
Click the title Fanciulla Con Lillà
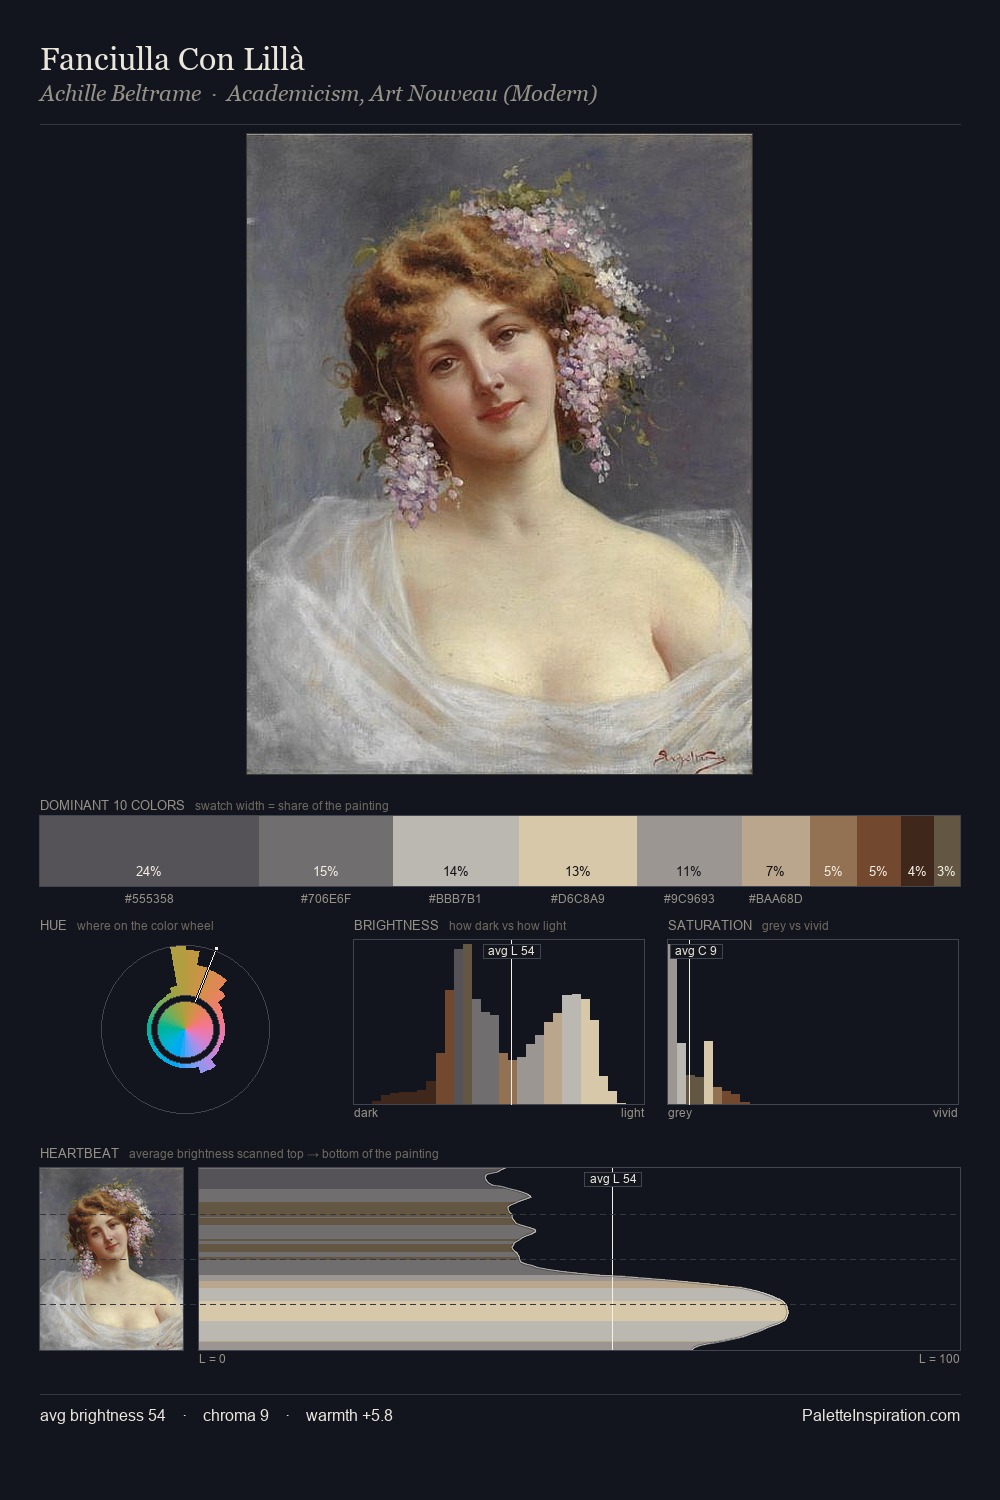[x=172, y=59]
